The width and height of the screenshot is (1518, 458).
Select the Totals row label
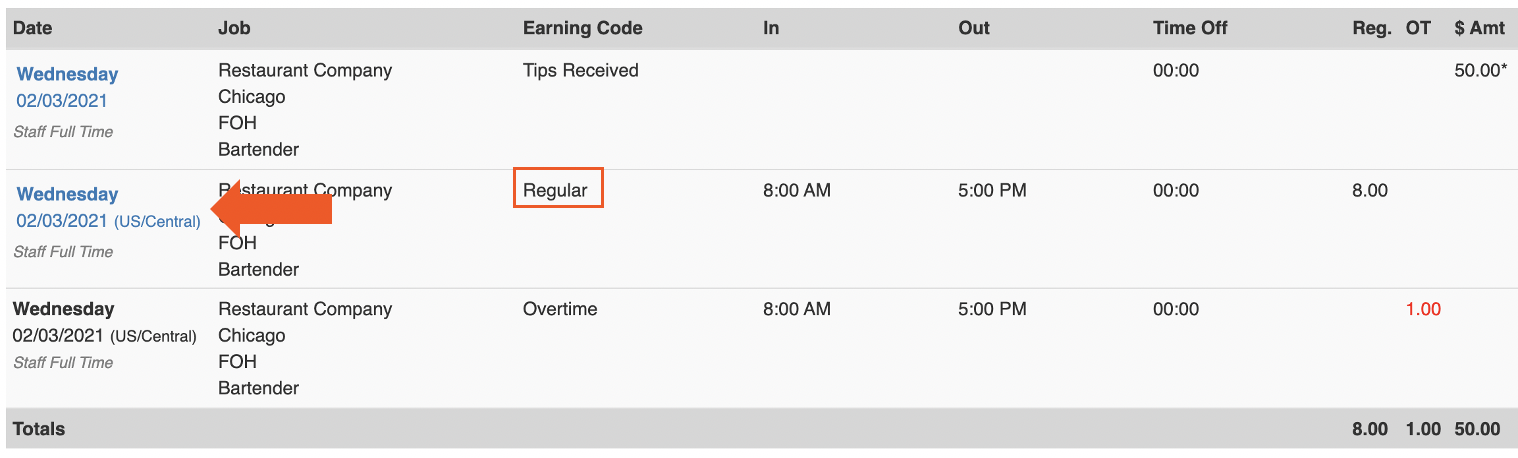39,429
